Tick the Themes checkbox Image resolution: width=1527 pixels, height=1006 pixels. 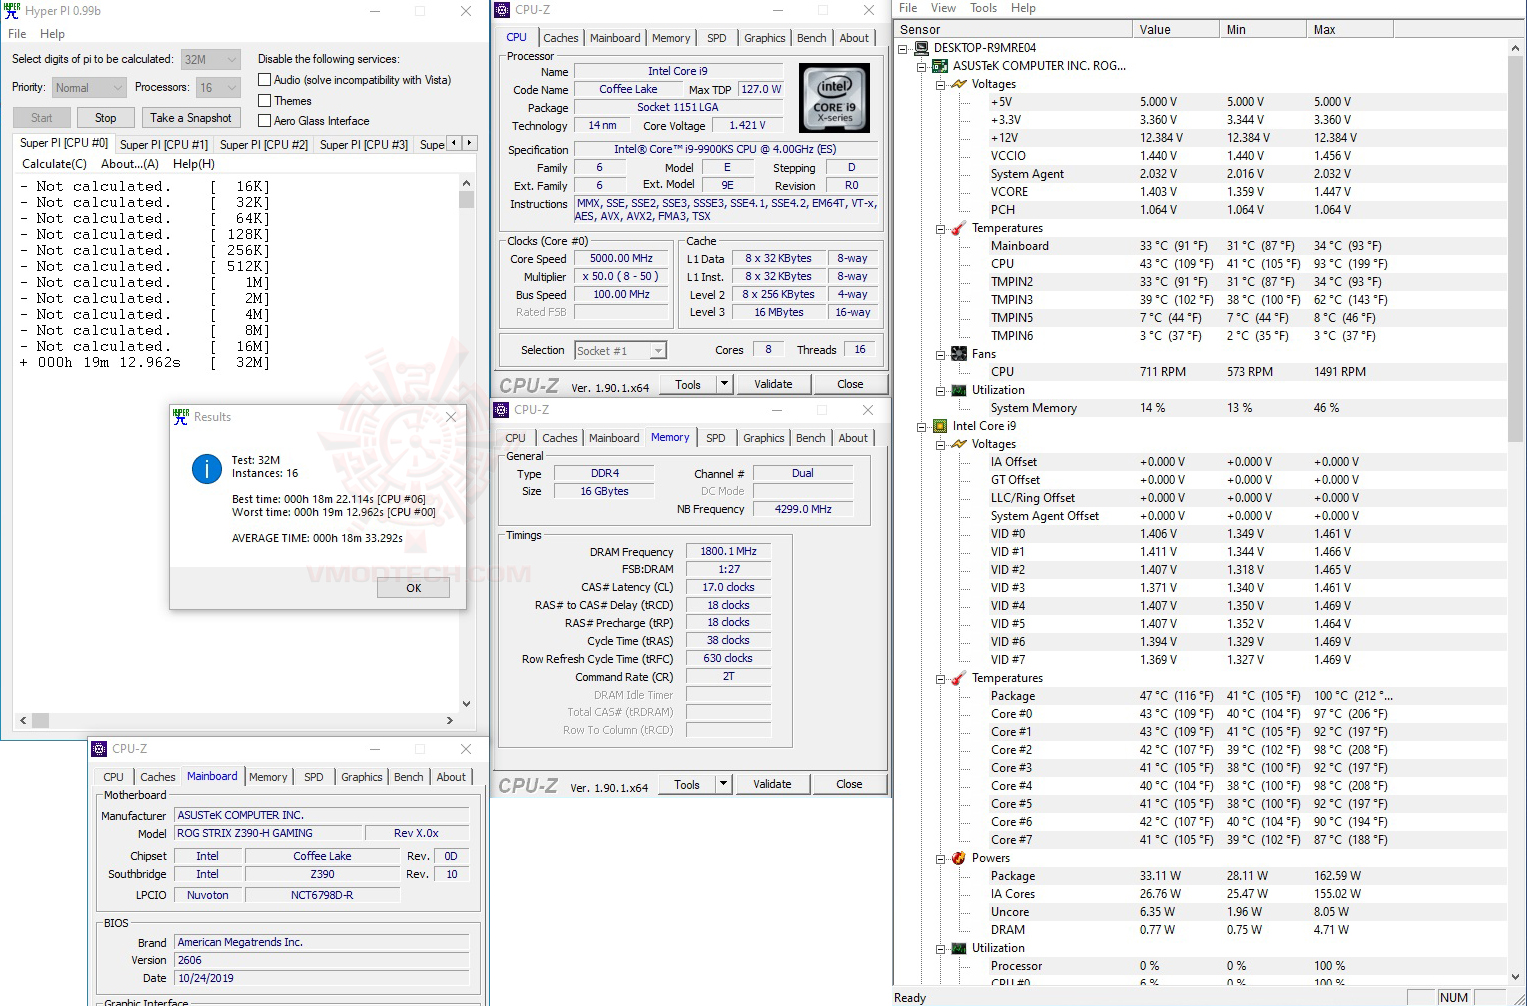tap(265, 101)
